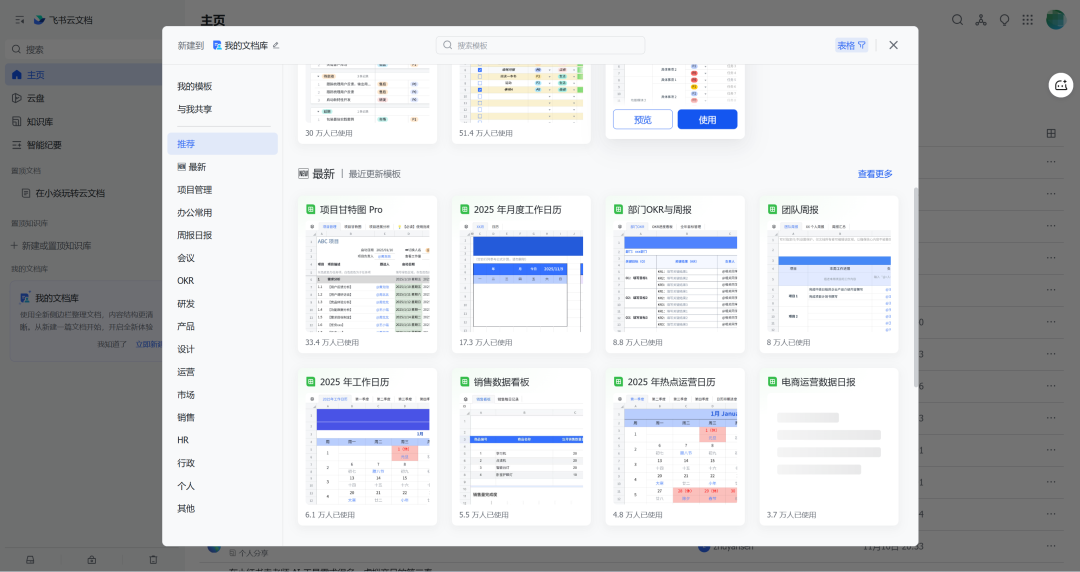Select the 研发 category
The width and height of the screenshot is (1080, 572).
222,303
